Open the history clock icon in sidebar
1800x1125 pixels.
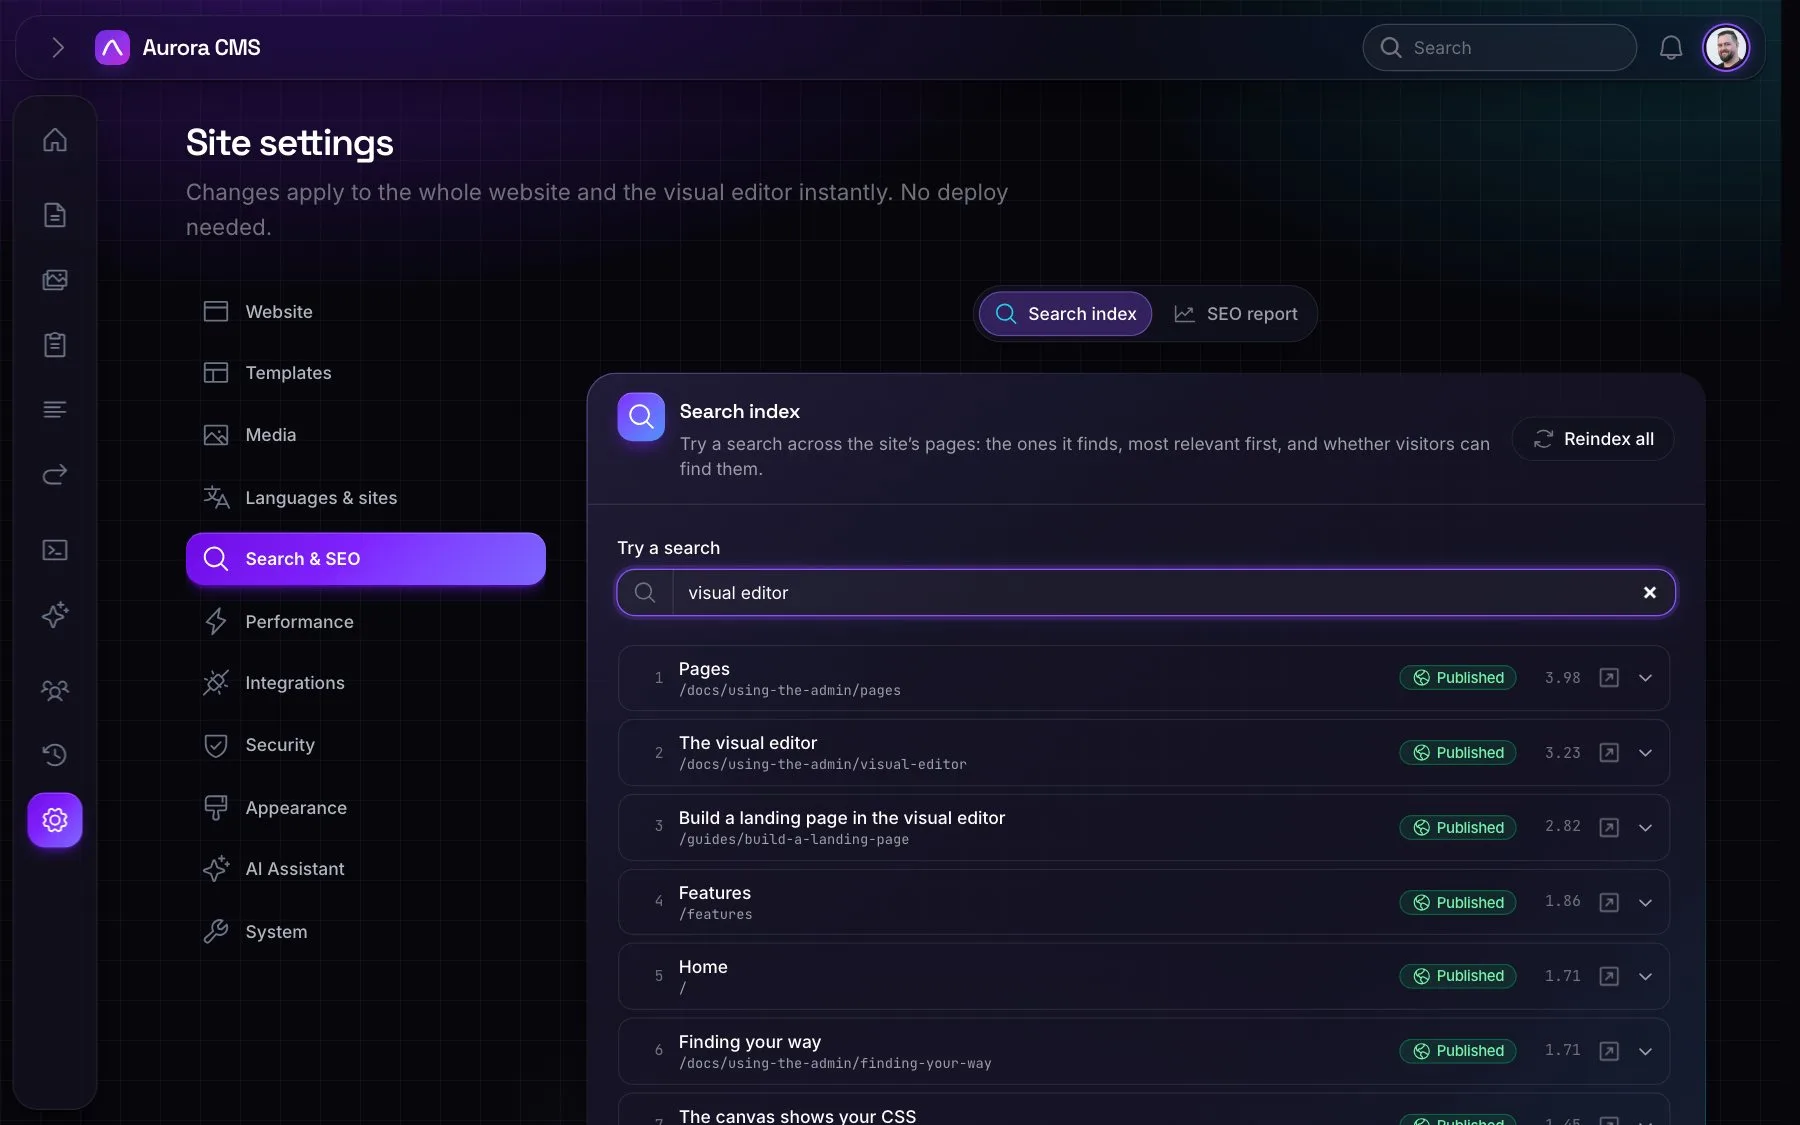pyautogui.click(x=55, y=755)
